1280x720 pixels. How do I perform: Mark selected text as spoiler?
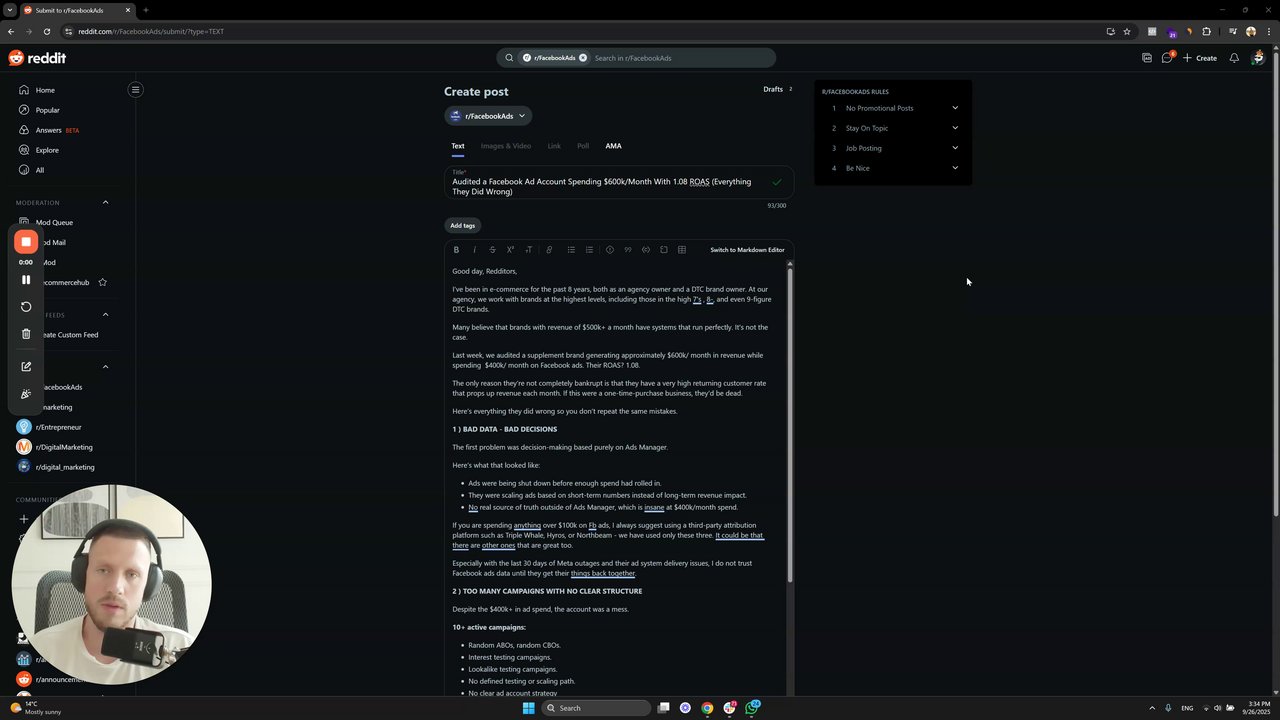[610, 250]
